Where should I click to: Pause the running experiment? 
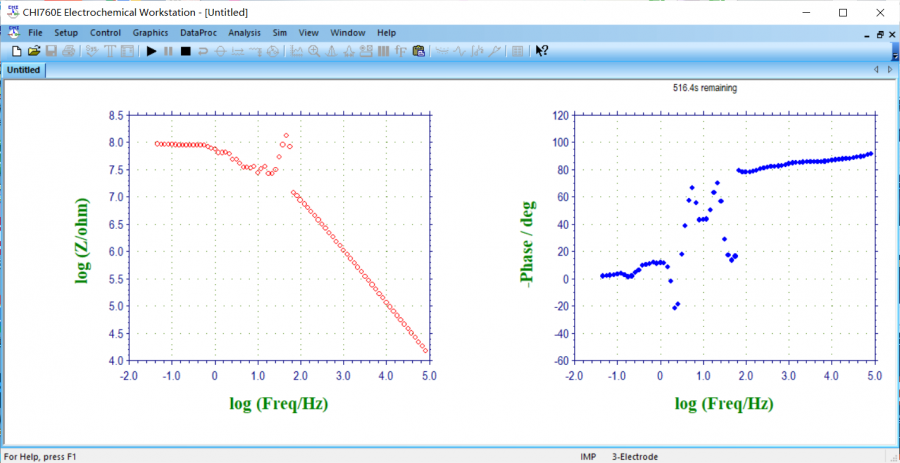click(x=168, y=51)
